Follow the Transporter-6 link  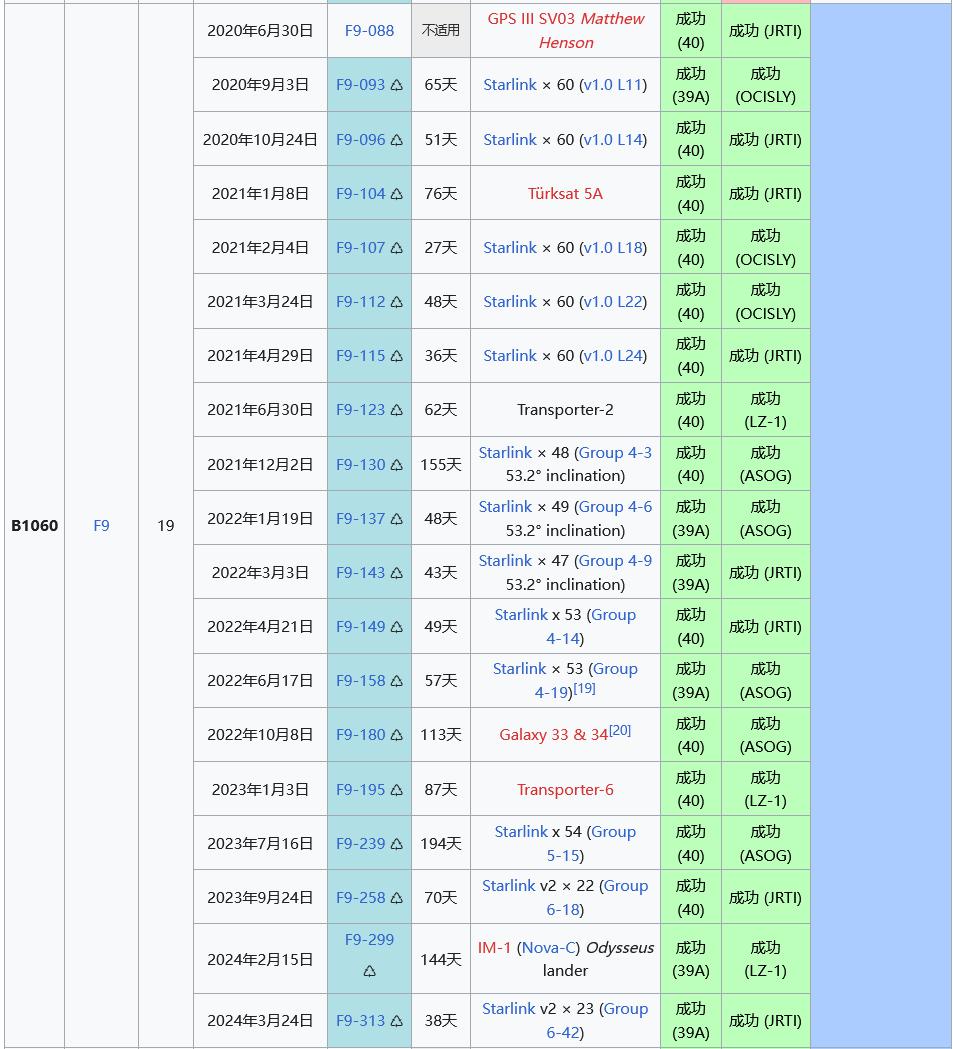[565, 790]
